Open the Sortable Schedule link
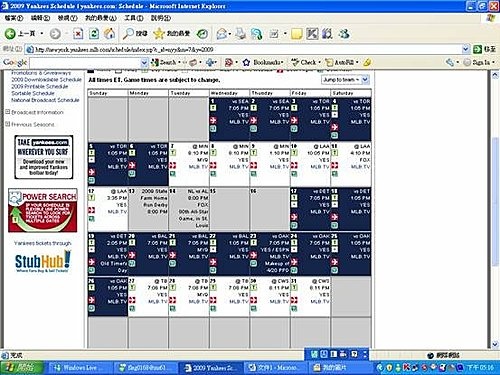The image size is (500, 375). [x=33, y=93]
